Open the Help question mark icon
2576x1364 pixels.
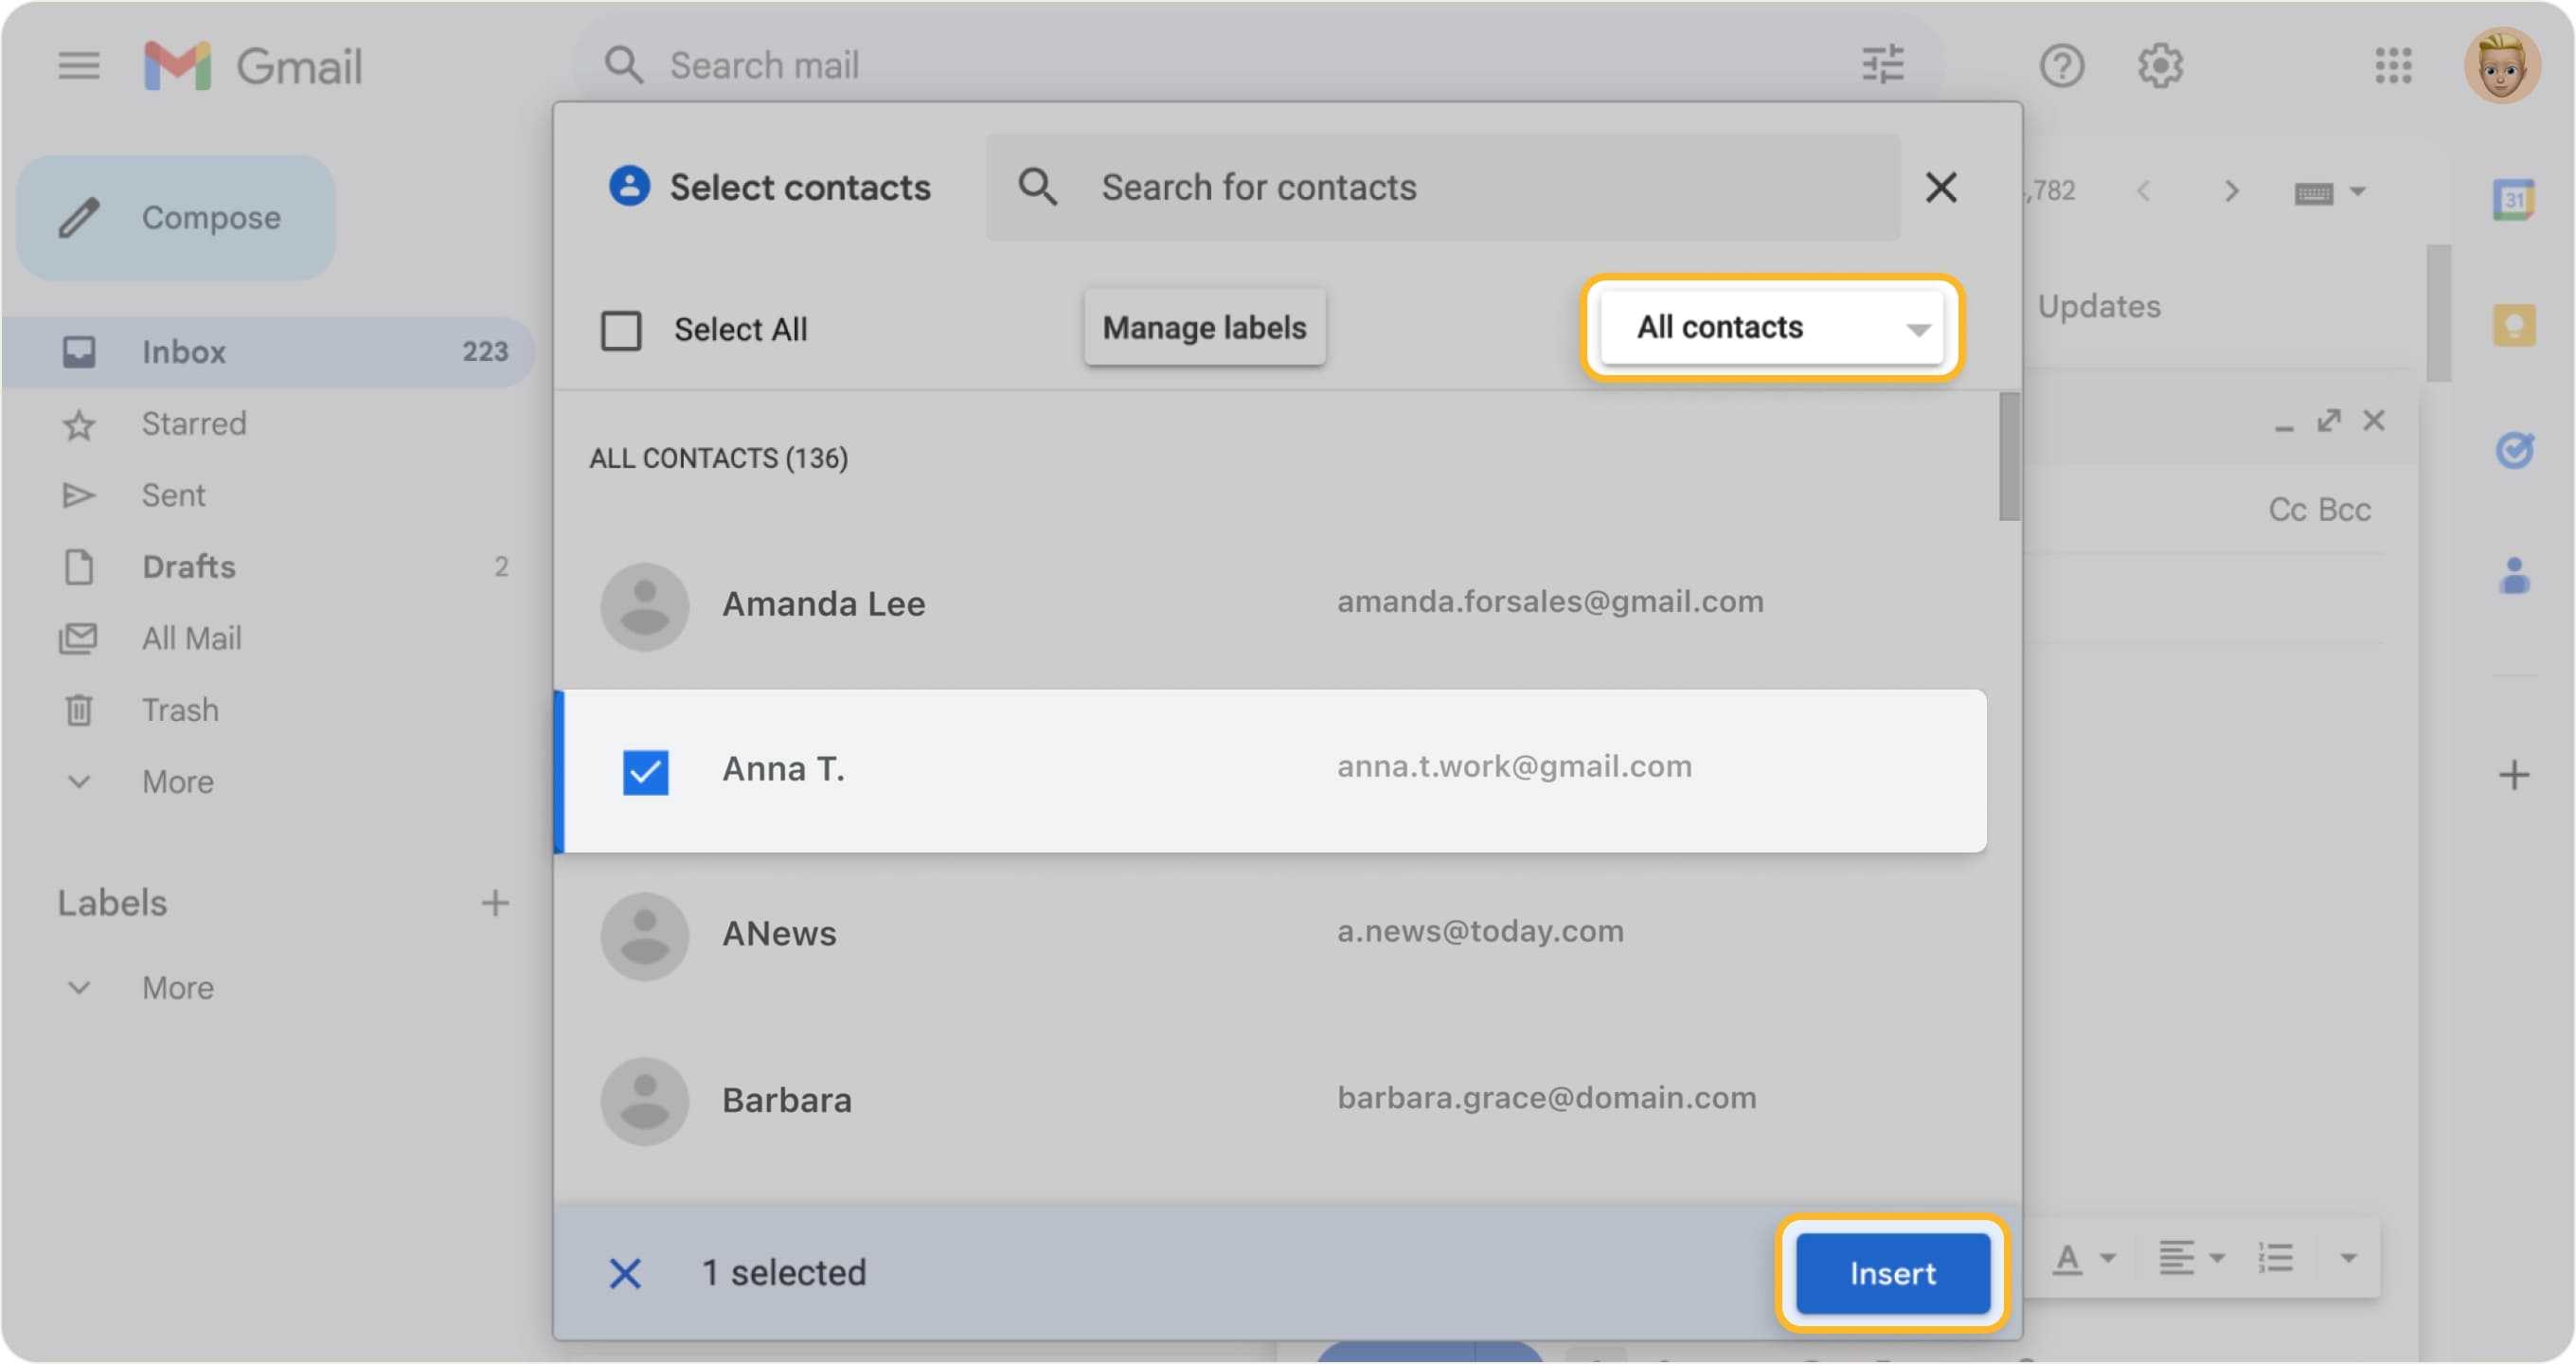2062,65
